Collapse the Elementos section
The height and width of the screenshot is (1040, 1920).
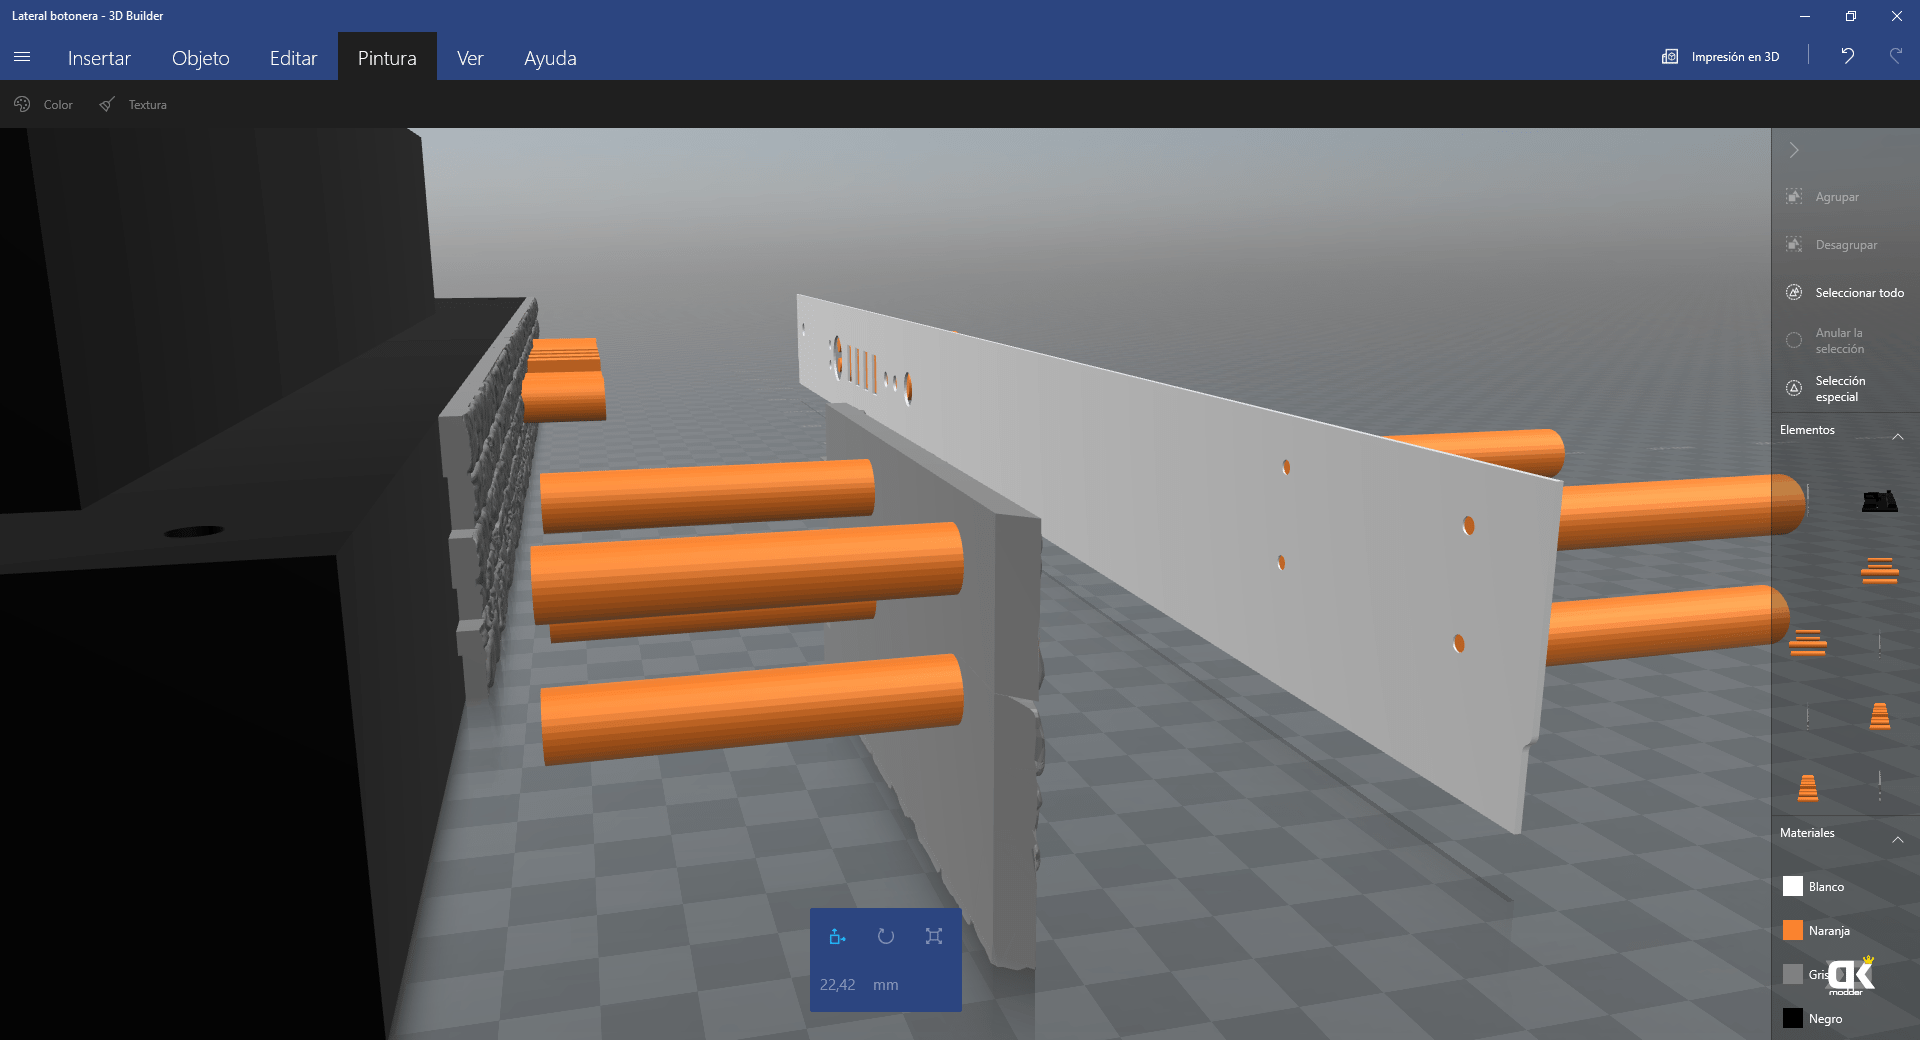[x=1897, y=436]
